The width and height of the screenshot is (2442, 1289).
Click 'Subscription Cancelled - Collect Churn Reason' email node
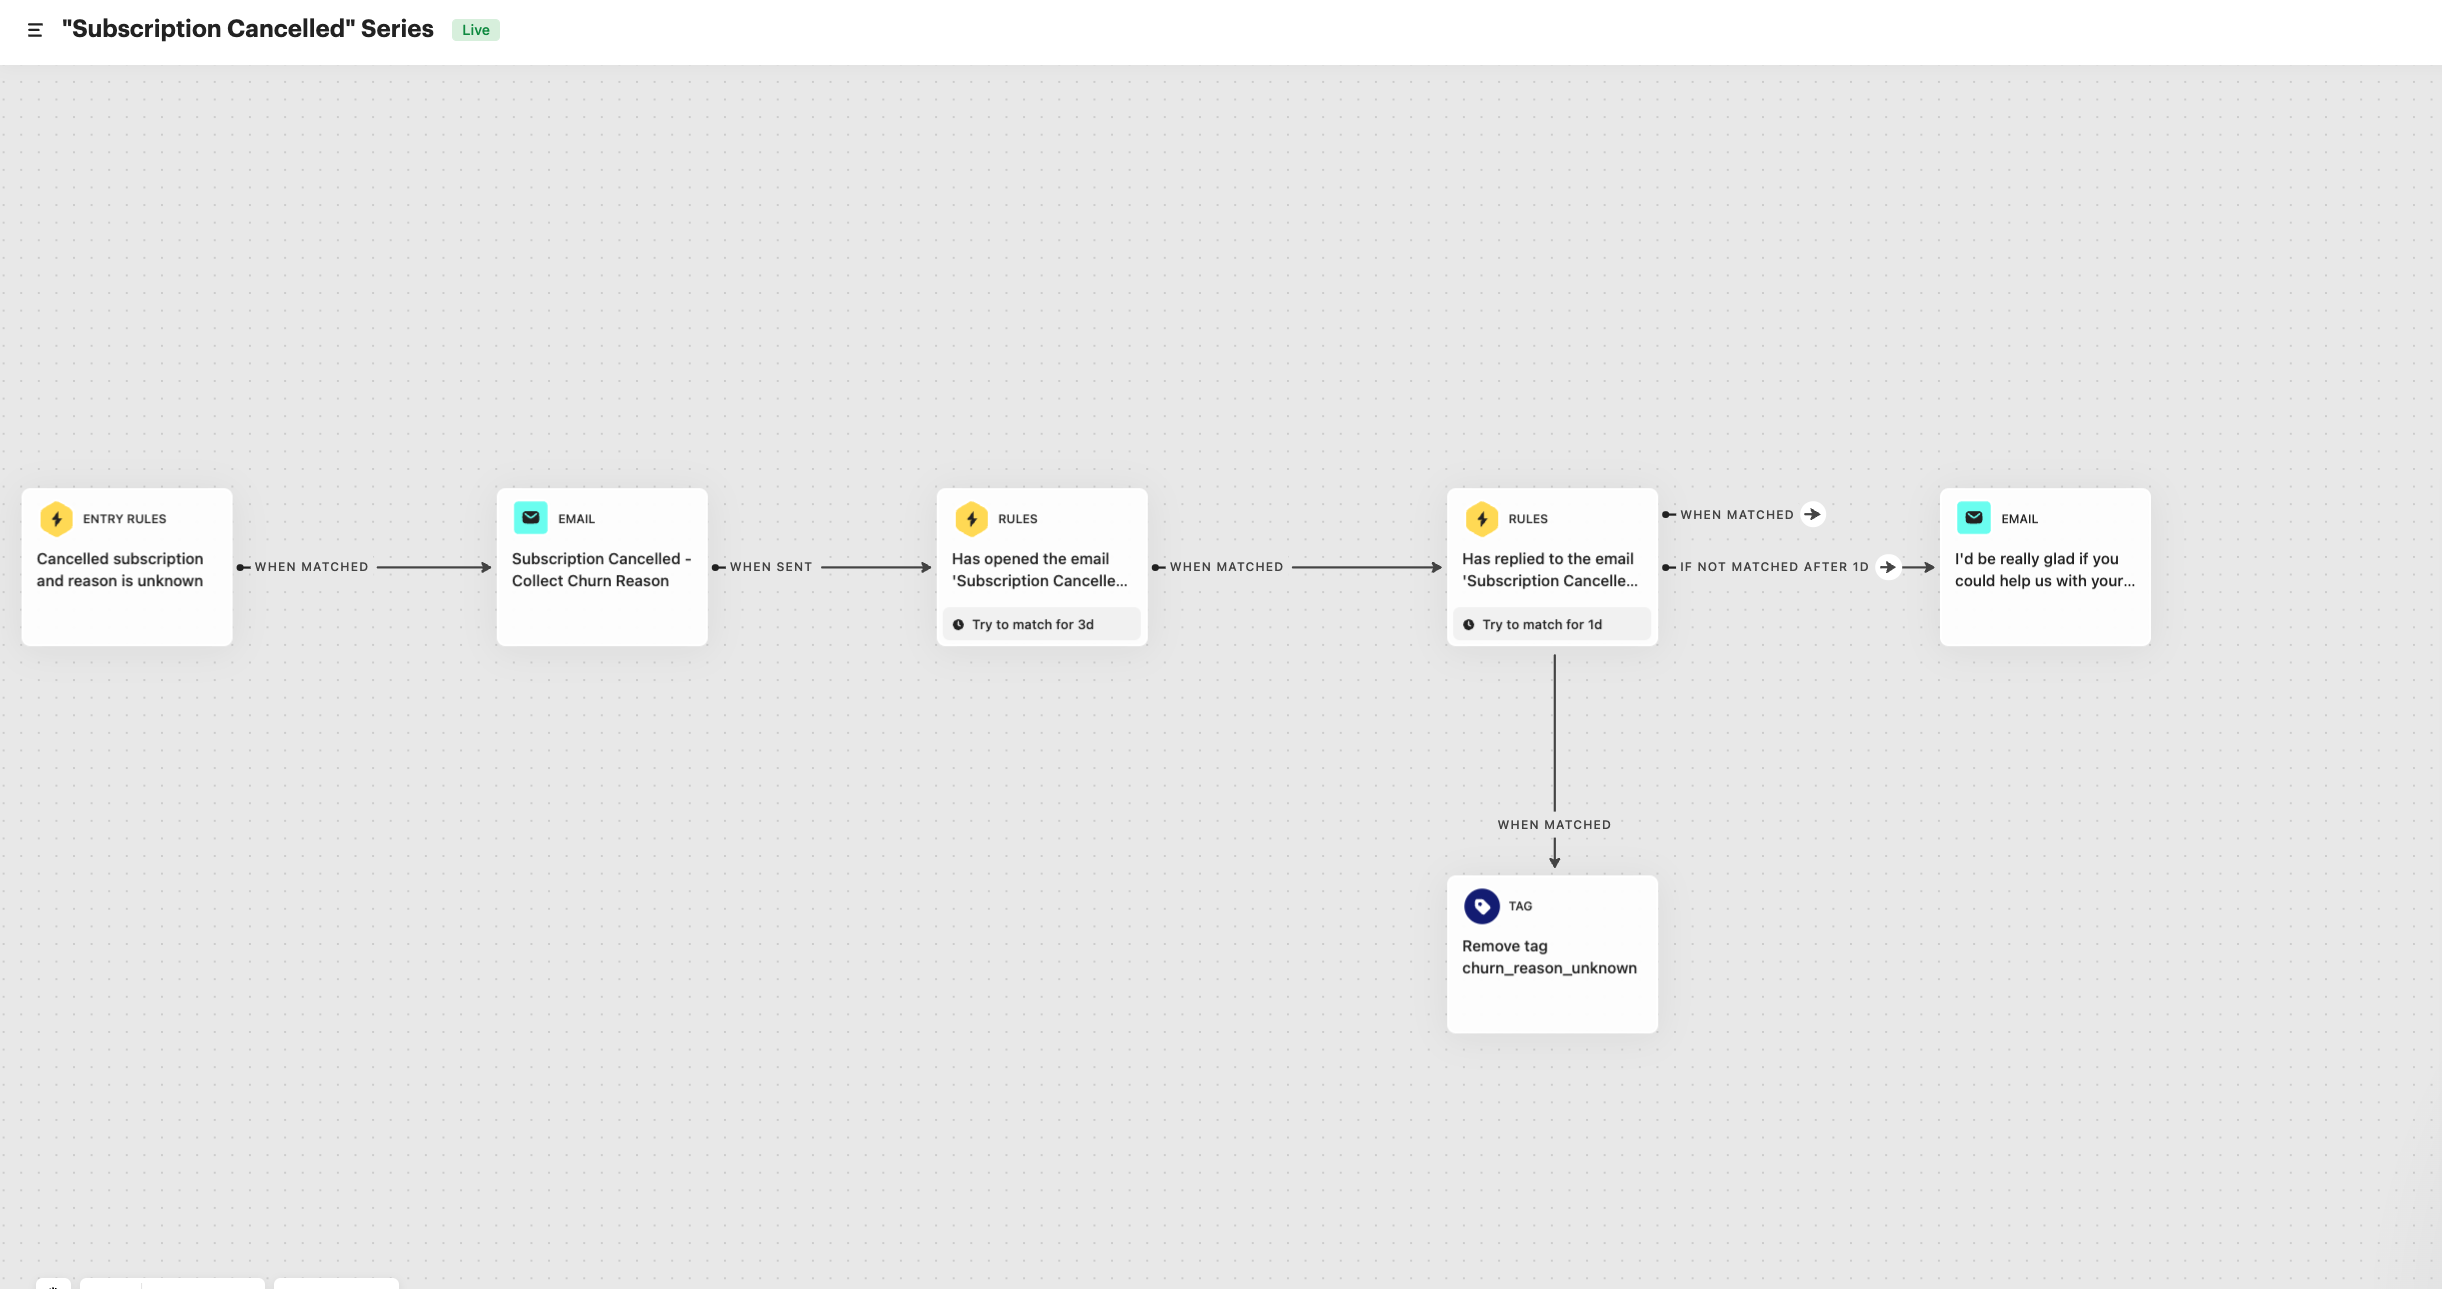click(602, 565)
